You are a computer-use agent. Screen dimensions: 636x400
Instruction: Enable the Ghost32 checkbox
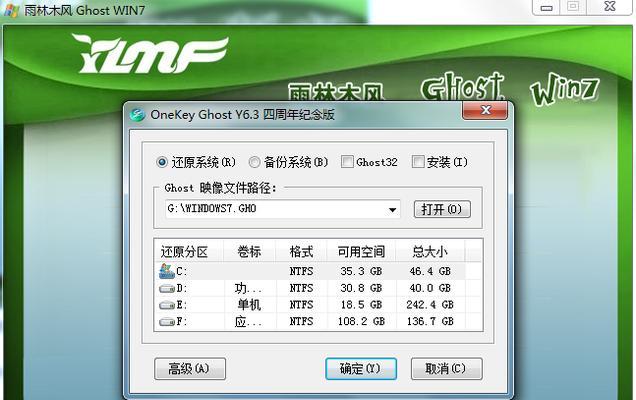point(347,161)
